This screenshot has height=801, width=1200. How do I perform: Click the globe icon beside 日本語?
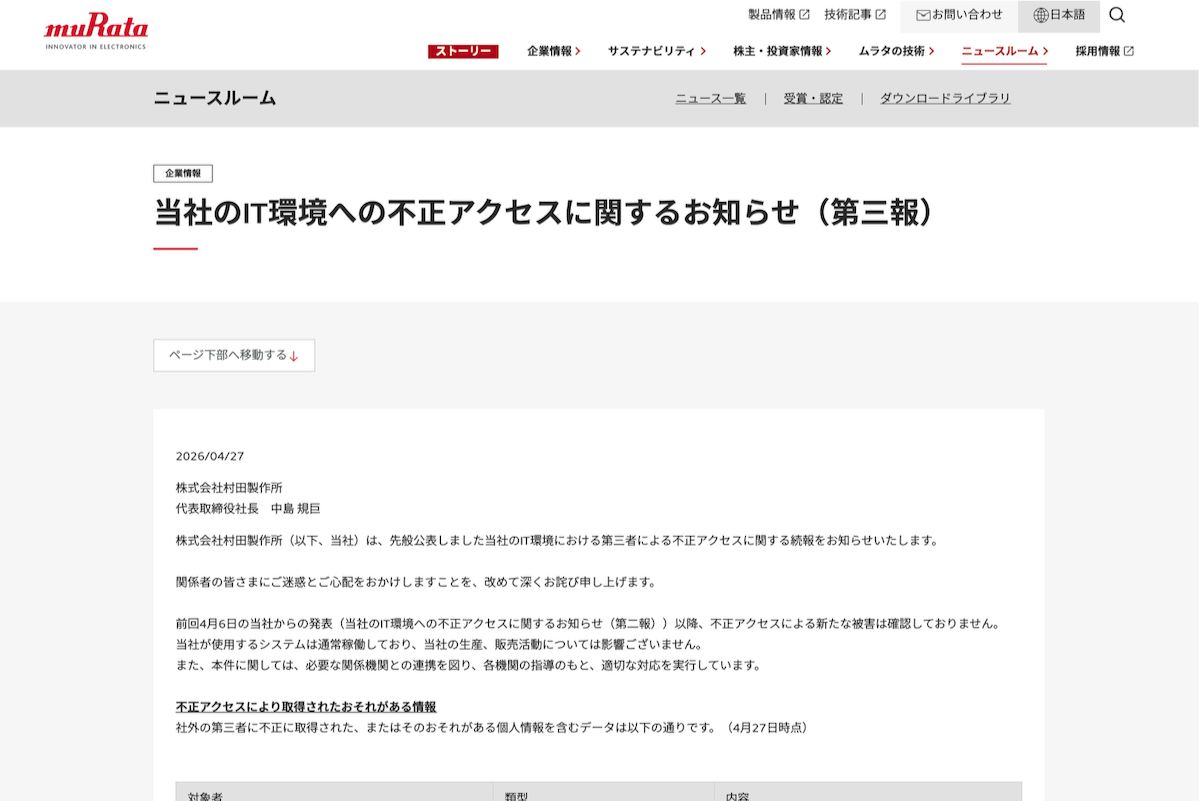coord(1040,15)
